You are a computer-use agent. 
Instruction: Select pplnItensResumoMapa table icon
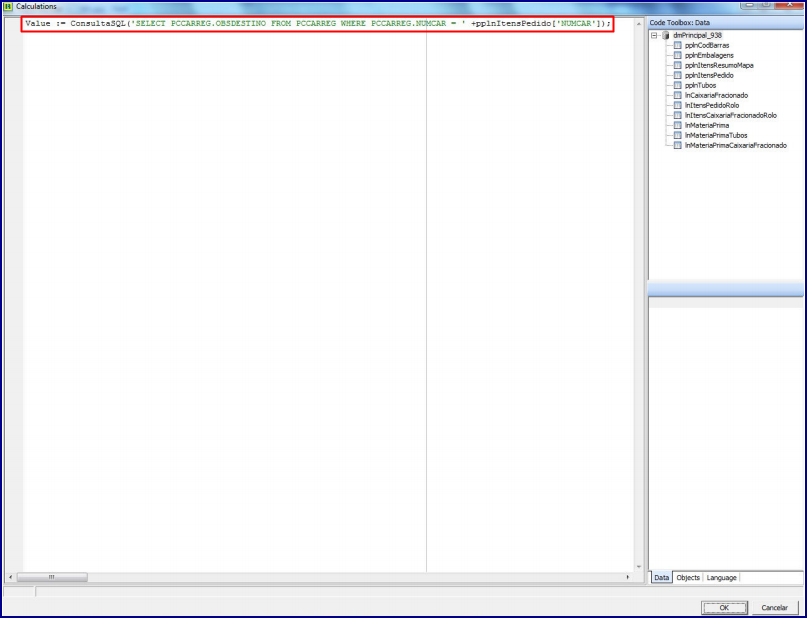click(x=677, y=65)
